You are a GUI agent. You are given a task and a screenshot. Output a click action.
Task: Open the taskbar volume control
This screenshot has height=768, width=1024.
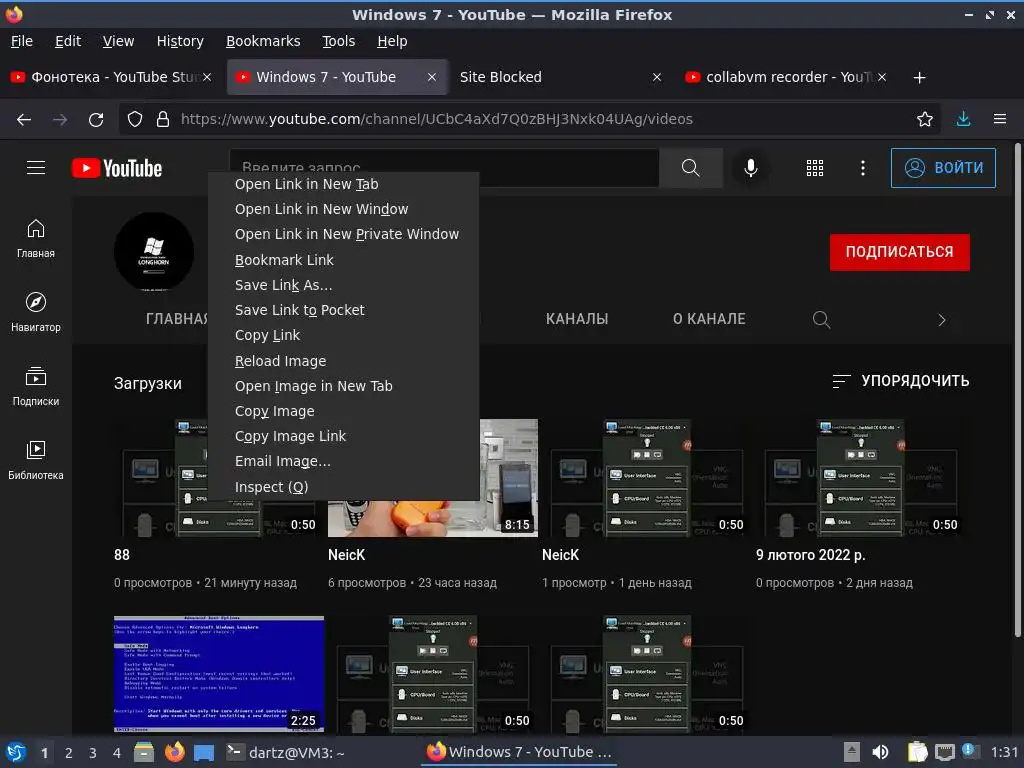pyautogui.click(x=880, y=752)
